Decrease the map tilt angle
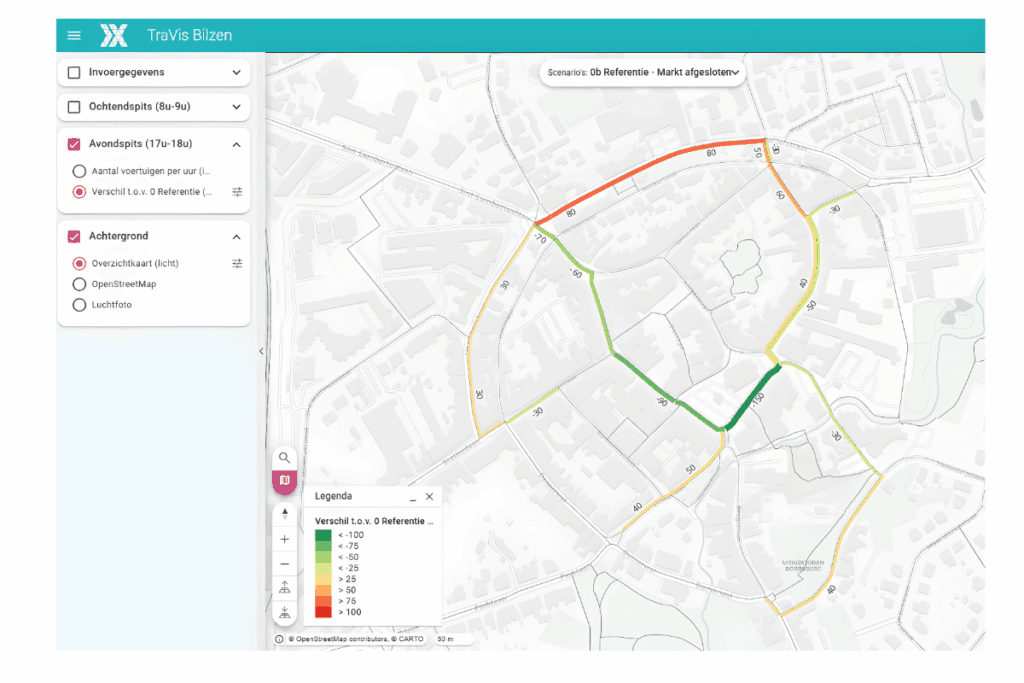The width and height of the screenshot is (1024, 683). 285,612
